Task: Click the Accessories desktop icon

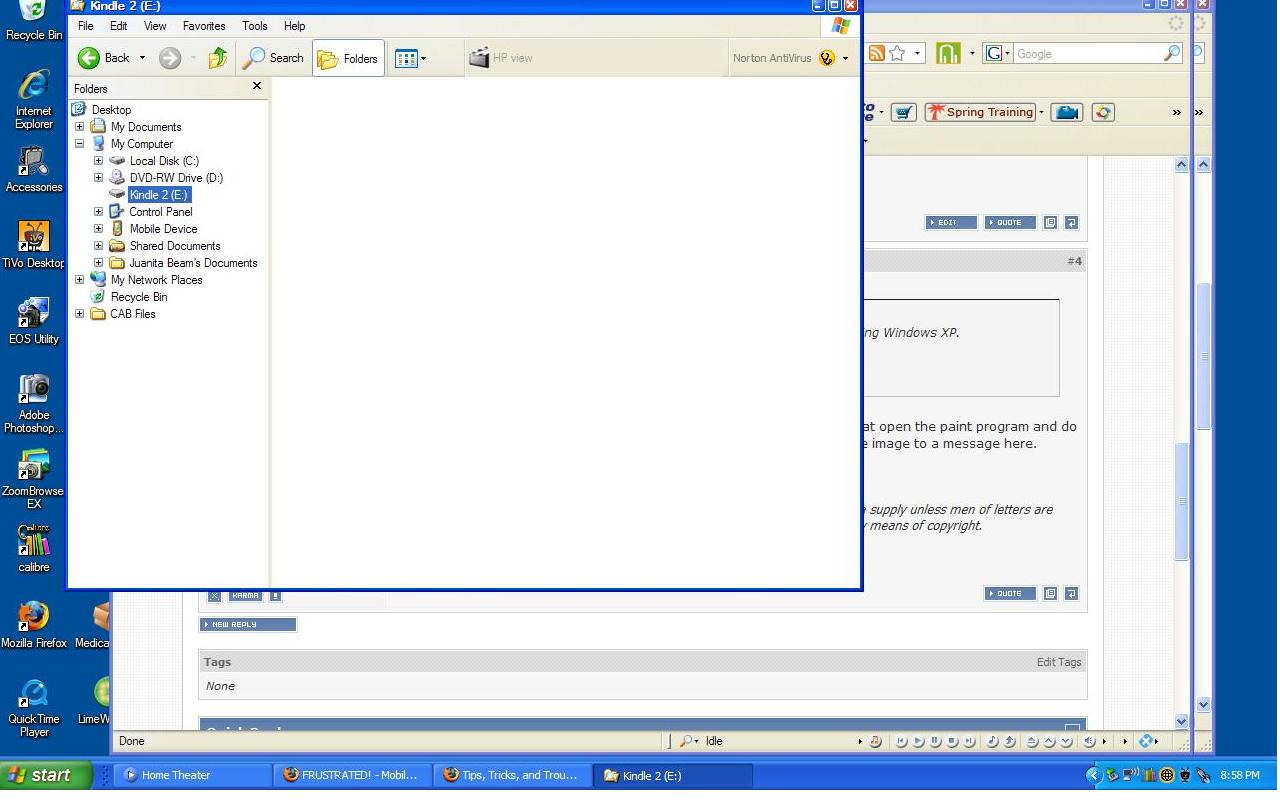Action: (34, 169)
